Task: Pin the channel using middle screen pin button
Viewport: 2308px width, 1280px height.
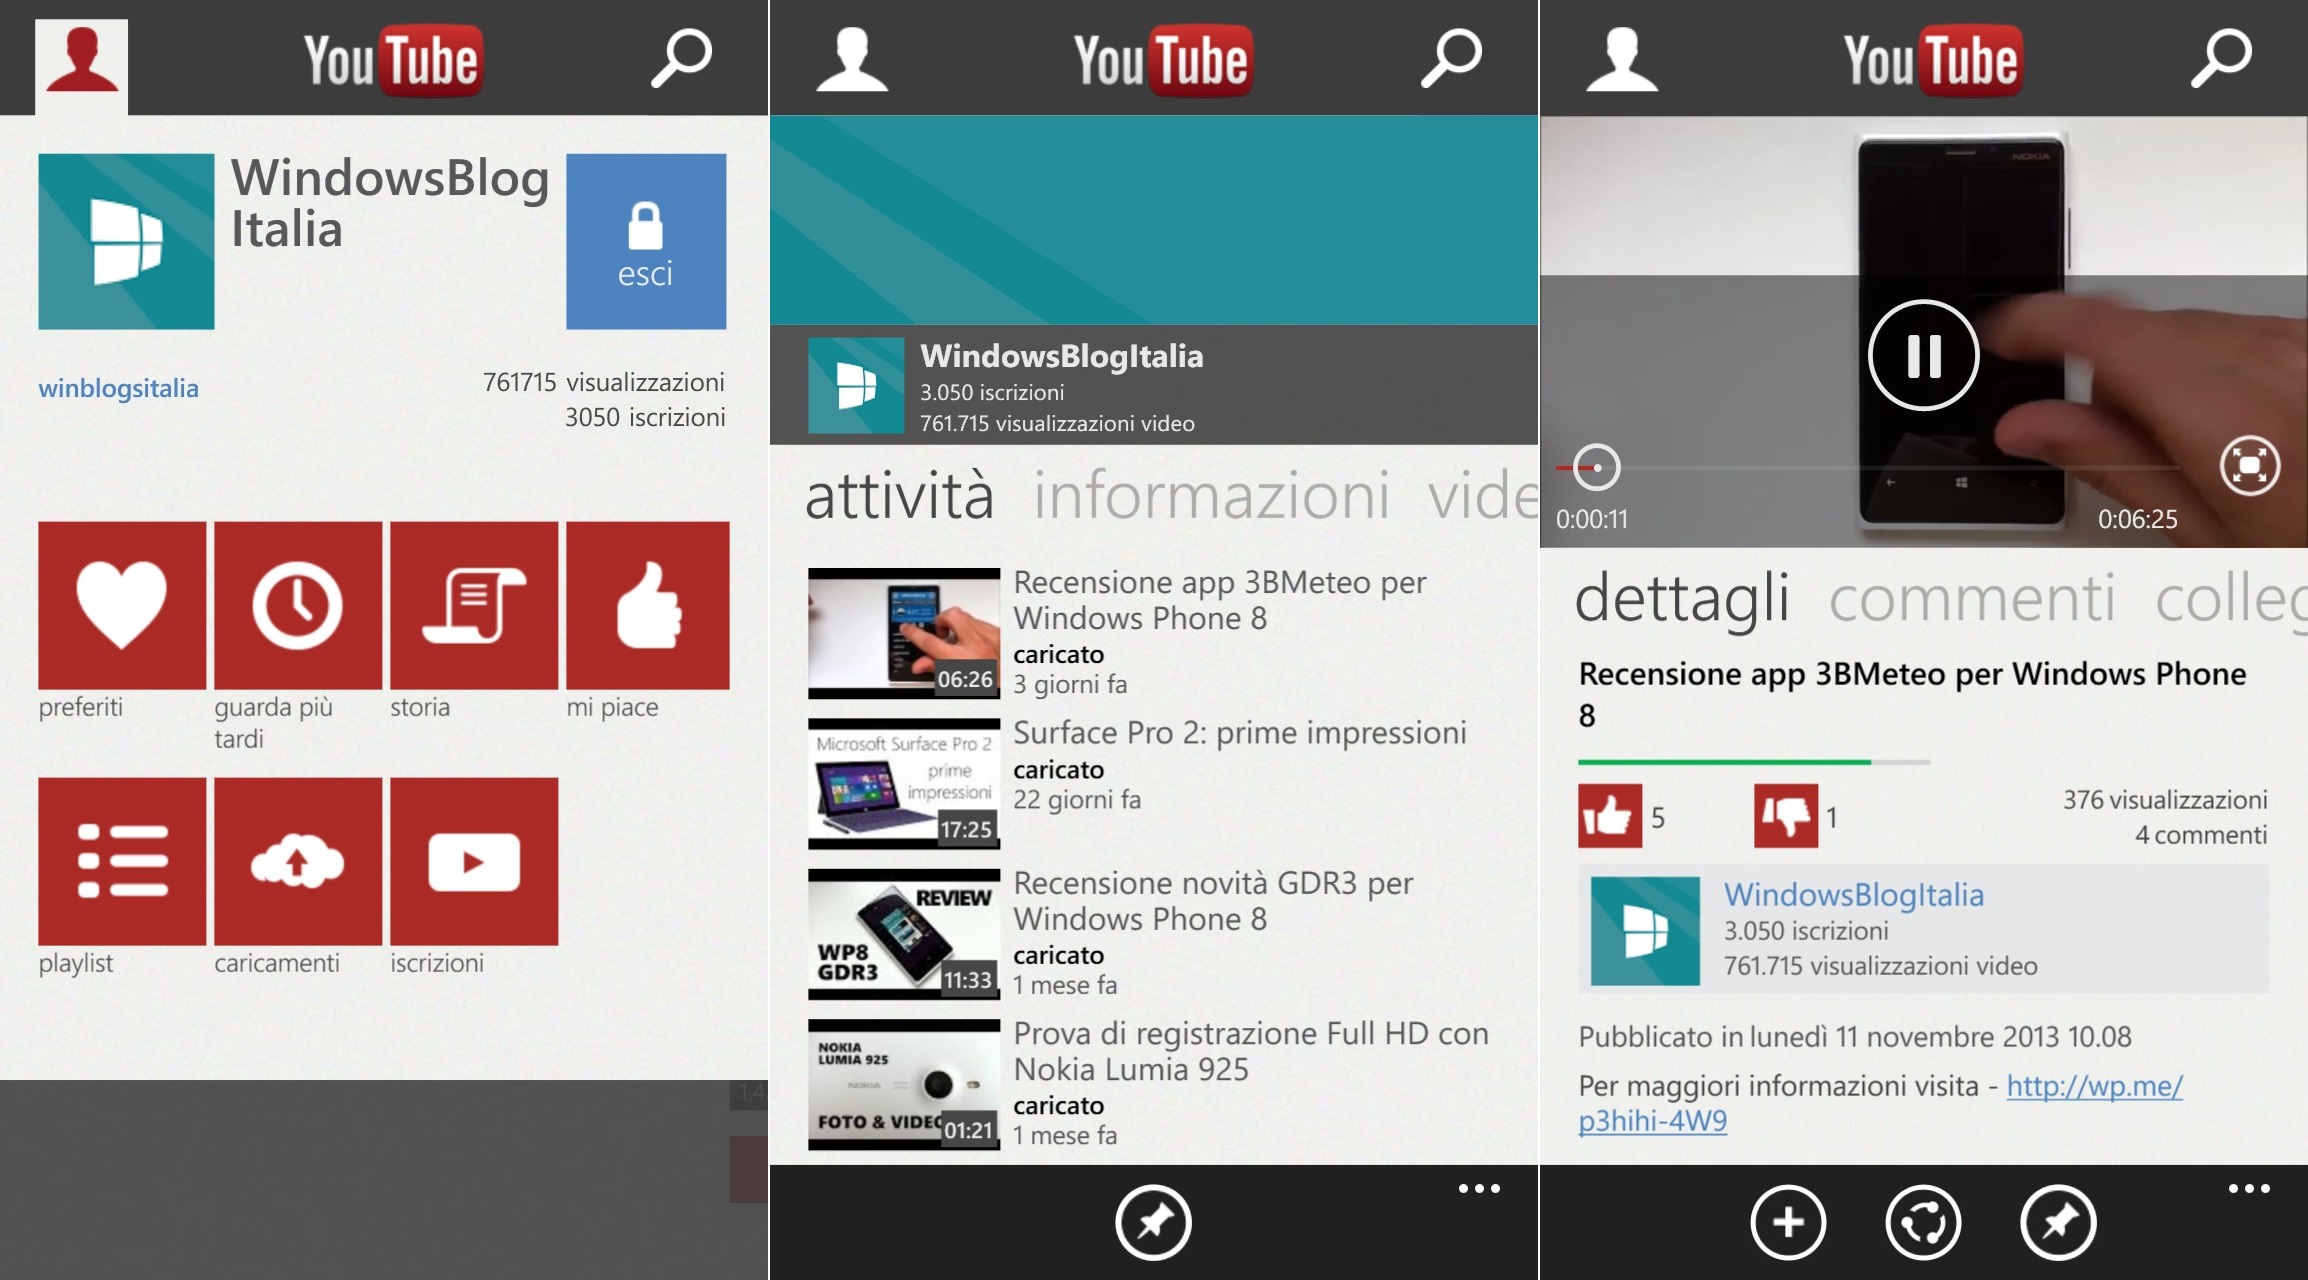Action: (1153, 1222)
